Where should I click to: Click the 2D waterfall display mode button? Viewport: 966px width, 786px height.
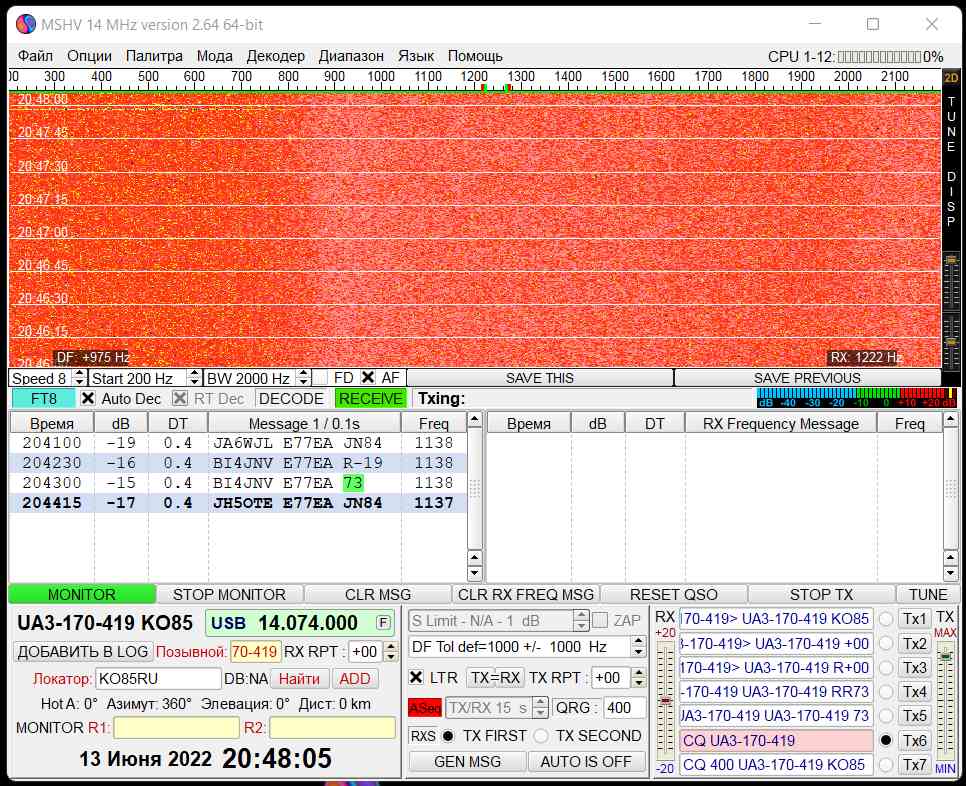pyautogui.click(x=951, y=77)
